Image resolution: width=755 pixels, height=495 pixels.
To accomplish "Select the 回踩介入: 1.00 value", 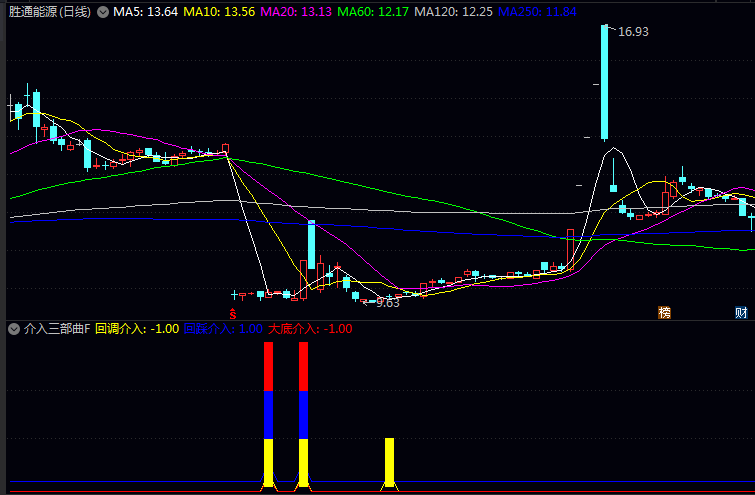I will coord(223,329).
